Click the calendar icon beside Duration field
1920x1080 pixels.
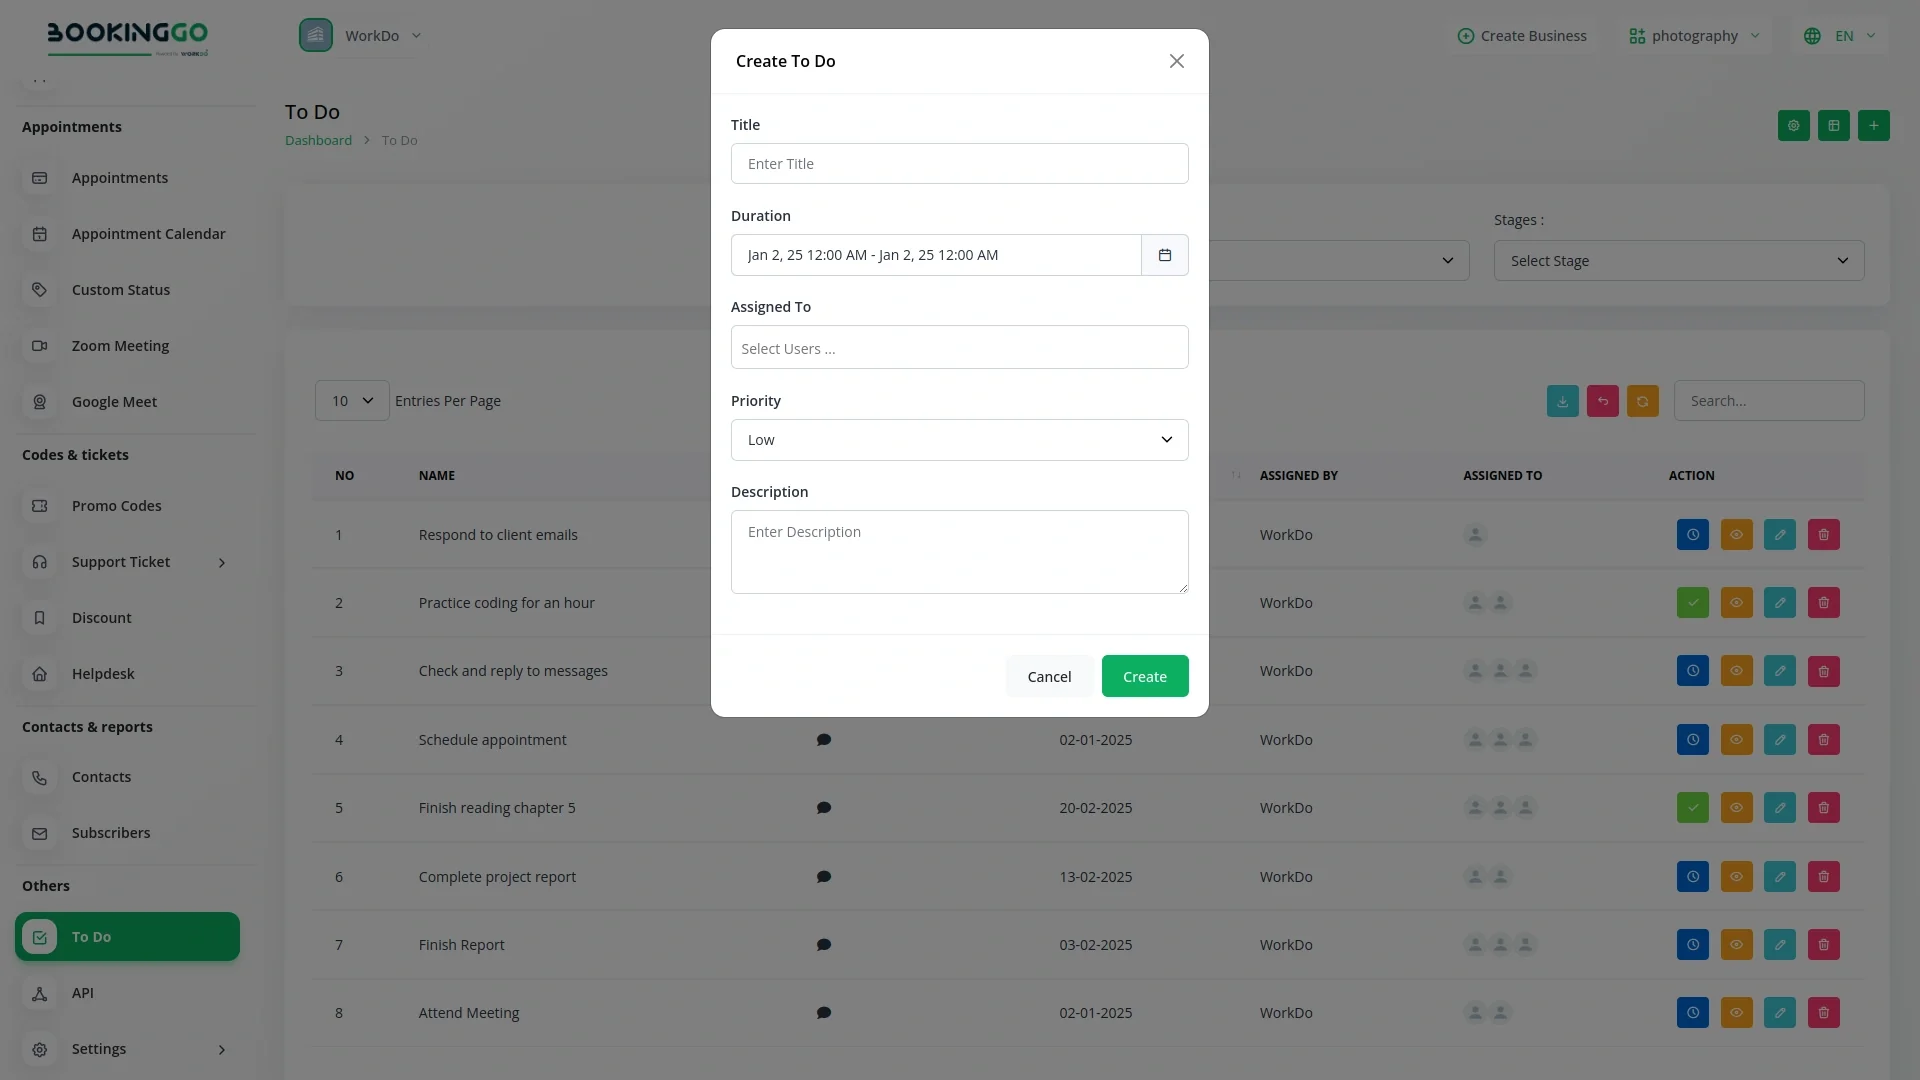pyautogui.click(x=1164, y=255)
